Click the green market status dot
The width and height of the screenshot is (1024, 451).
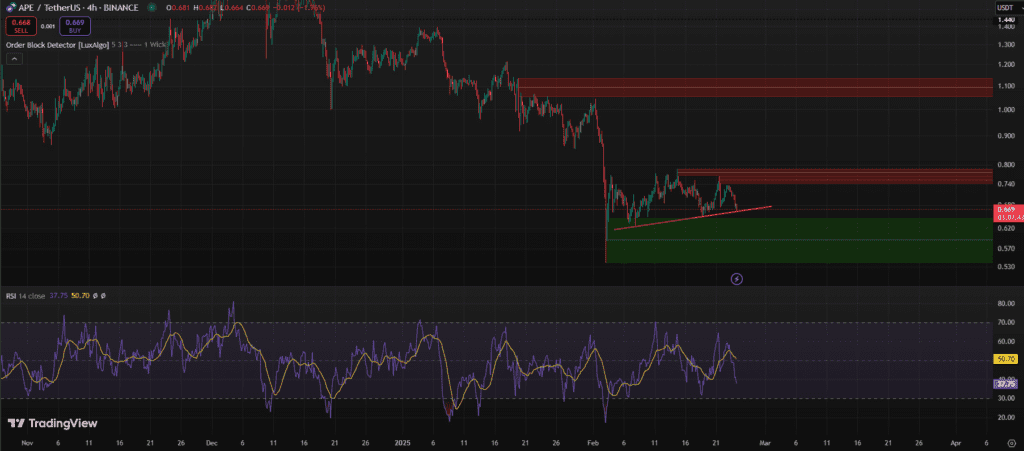coord(152,8)
